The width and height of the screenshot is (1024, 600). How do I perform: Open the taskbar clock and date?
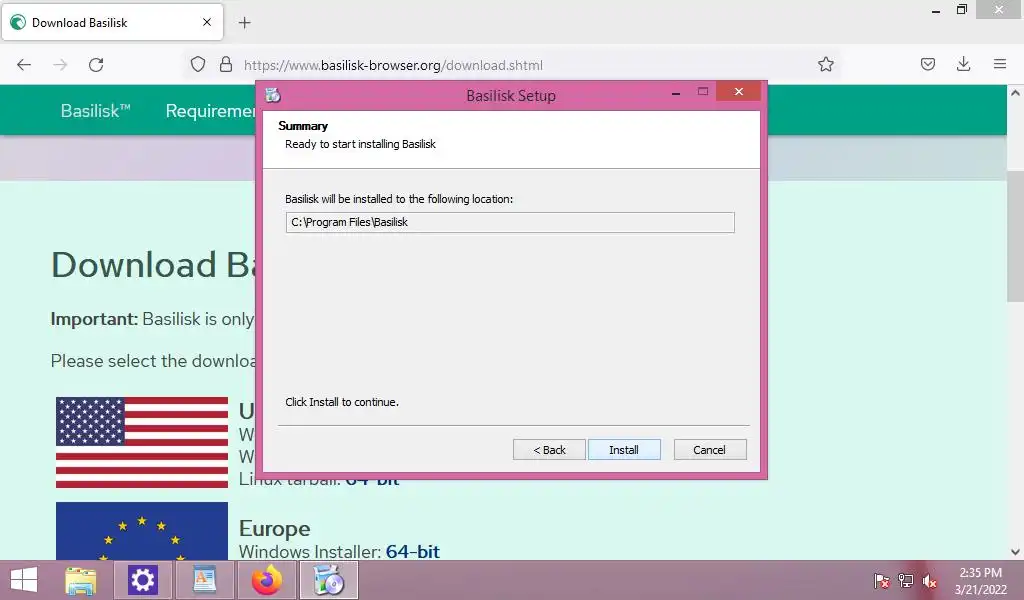pyautogui.click(x=980, y=581)
